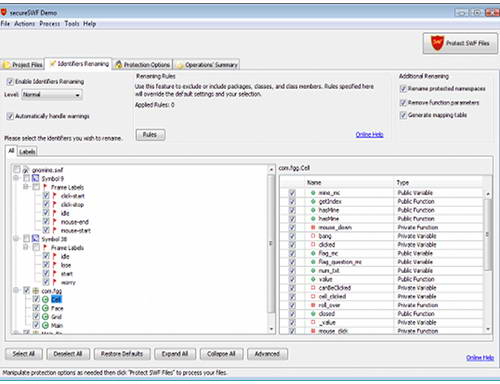Screen dimensions: 500x384
Task: Open Online Help link in Renaming Rules section
Action: 369,134
